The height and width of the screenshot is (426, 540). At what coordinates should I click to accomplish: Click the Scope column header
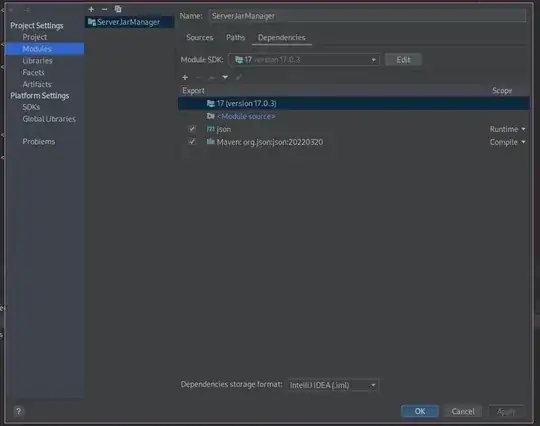(x=502, y=91)
